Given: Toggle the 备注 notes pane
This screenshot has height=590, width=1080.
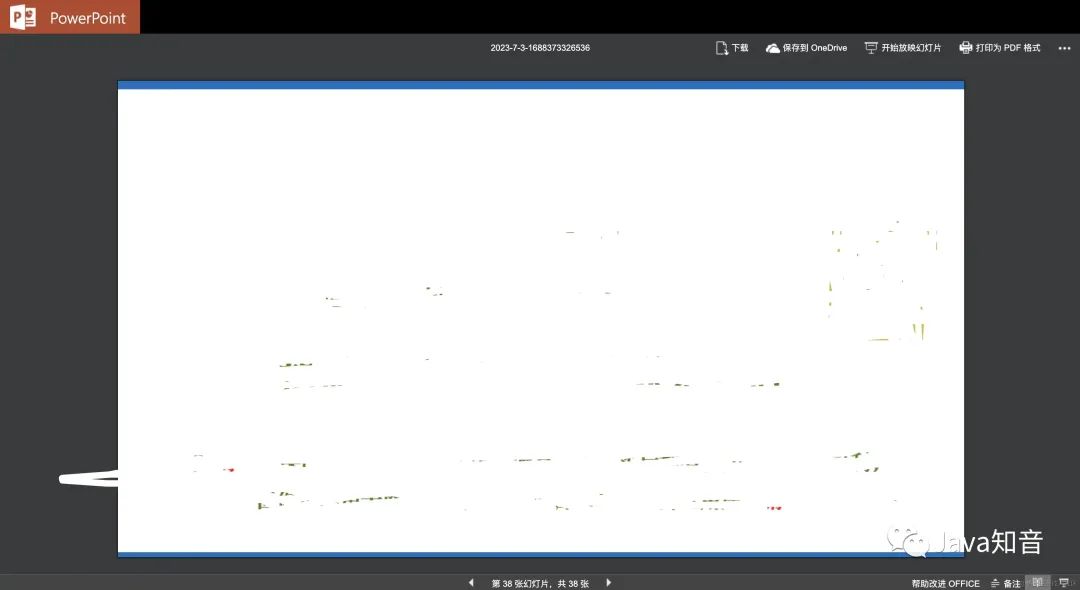Looking at the screenshot, I should (x=1006, y=583).
